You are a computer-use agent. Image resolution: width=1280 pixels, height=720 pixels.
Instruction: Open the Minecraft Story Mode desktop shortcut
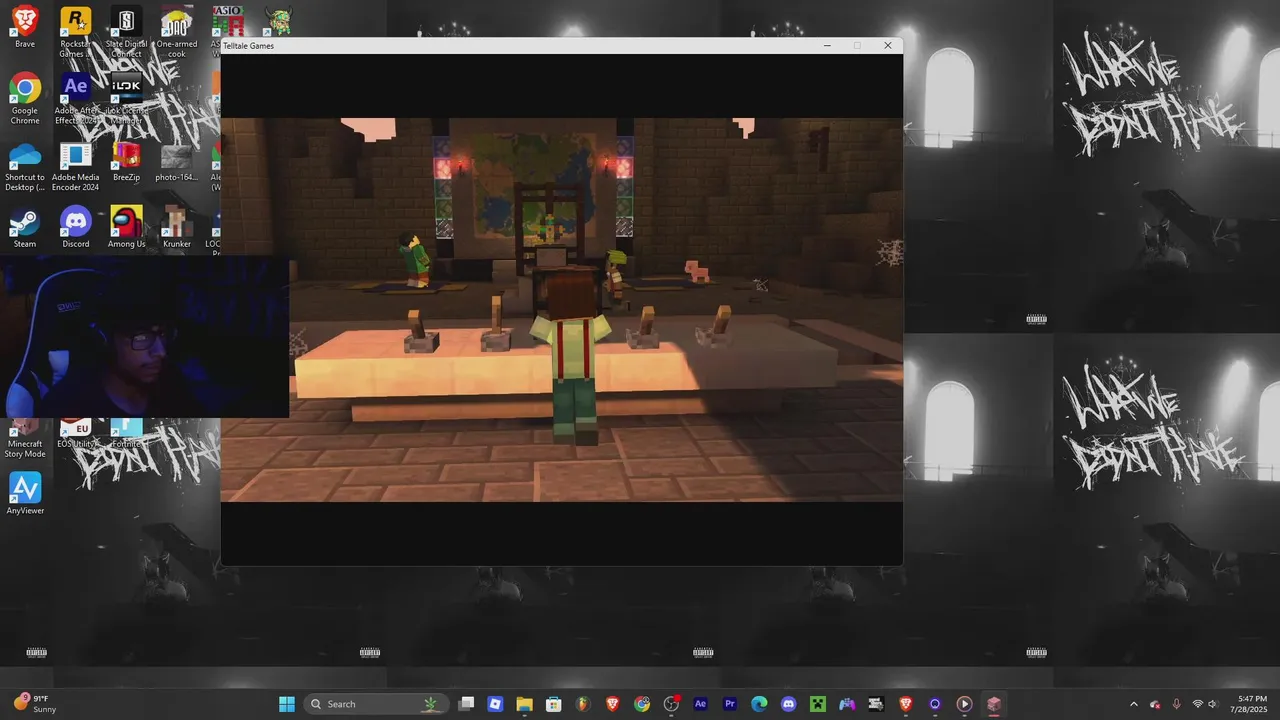click(x=25, y=439)
